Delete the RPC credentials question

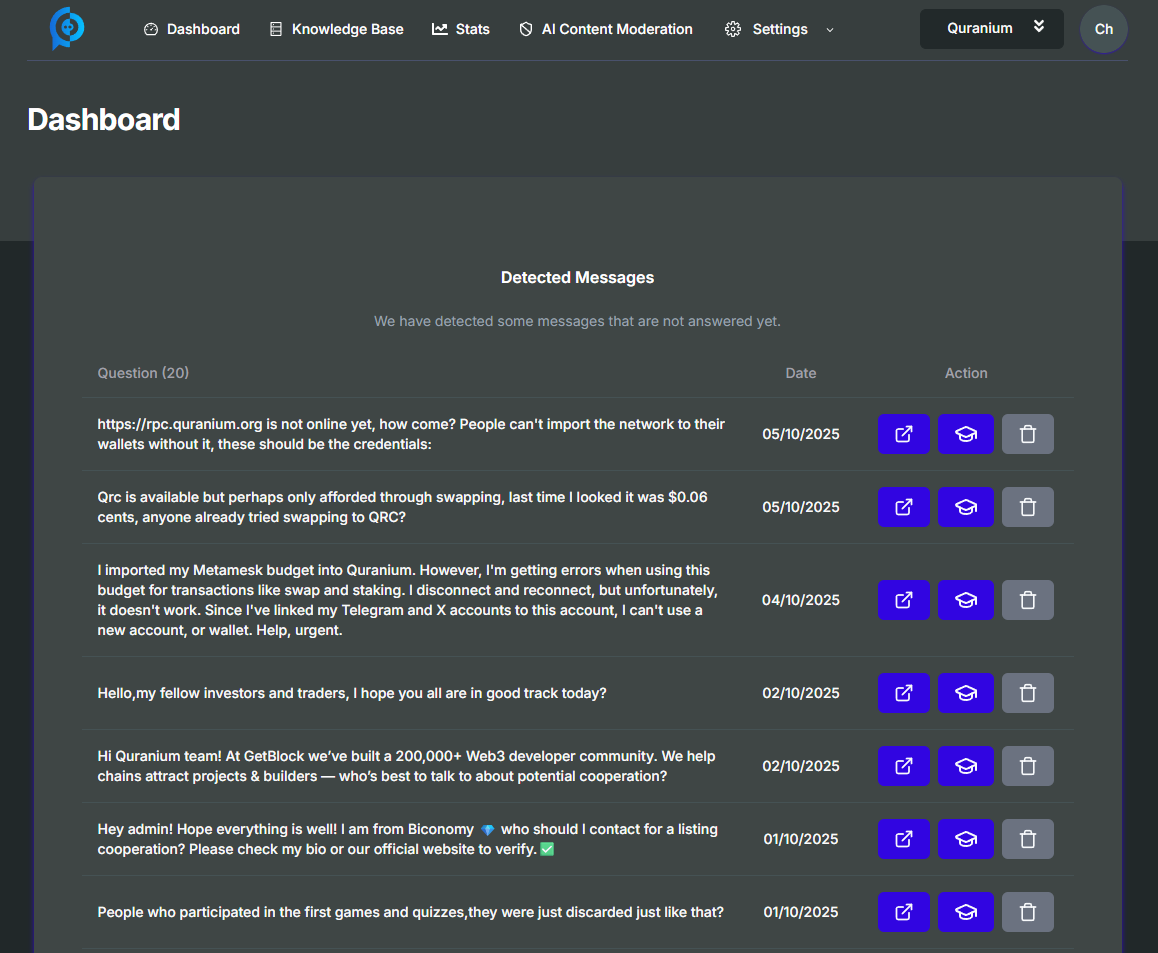[1027, 434]
